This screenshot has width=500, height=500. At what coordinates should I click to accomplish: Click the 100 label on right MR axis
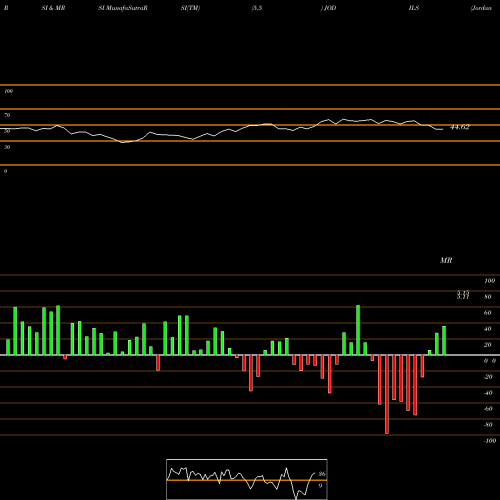coord(489,281)
